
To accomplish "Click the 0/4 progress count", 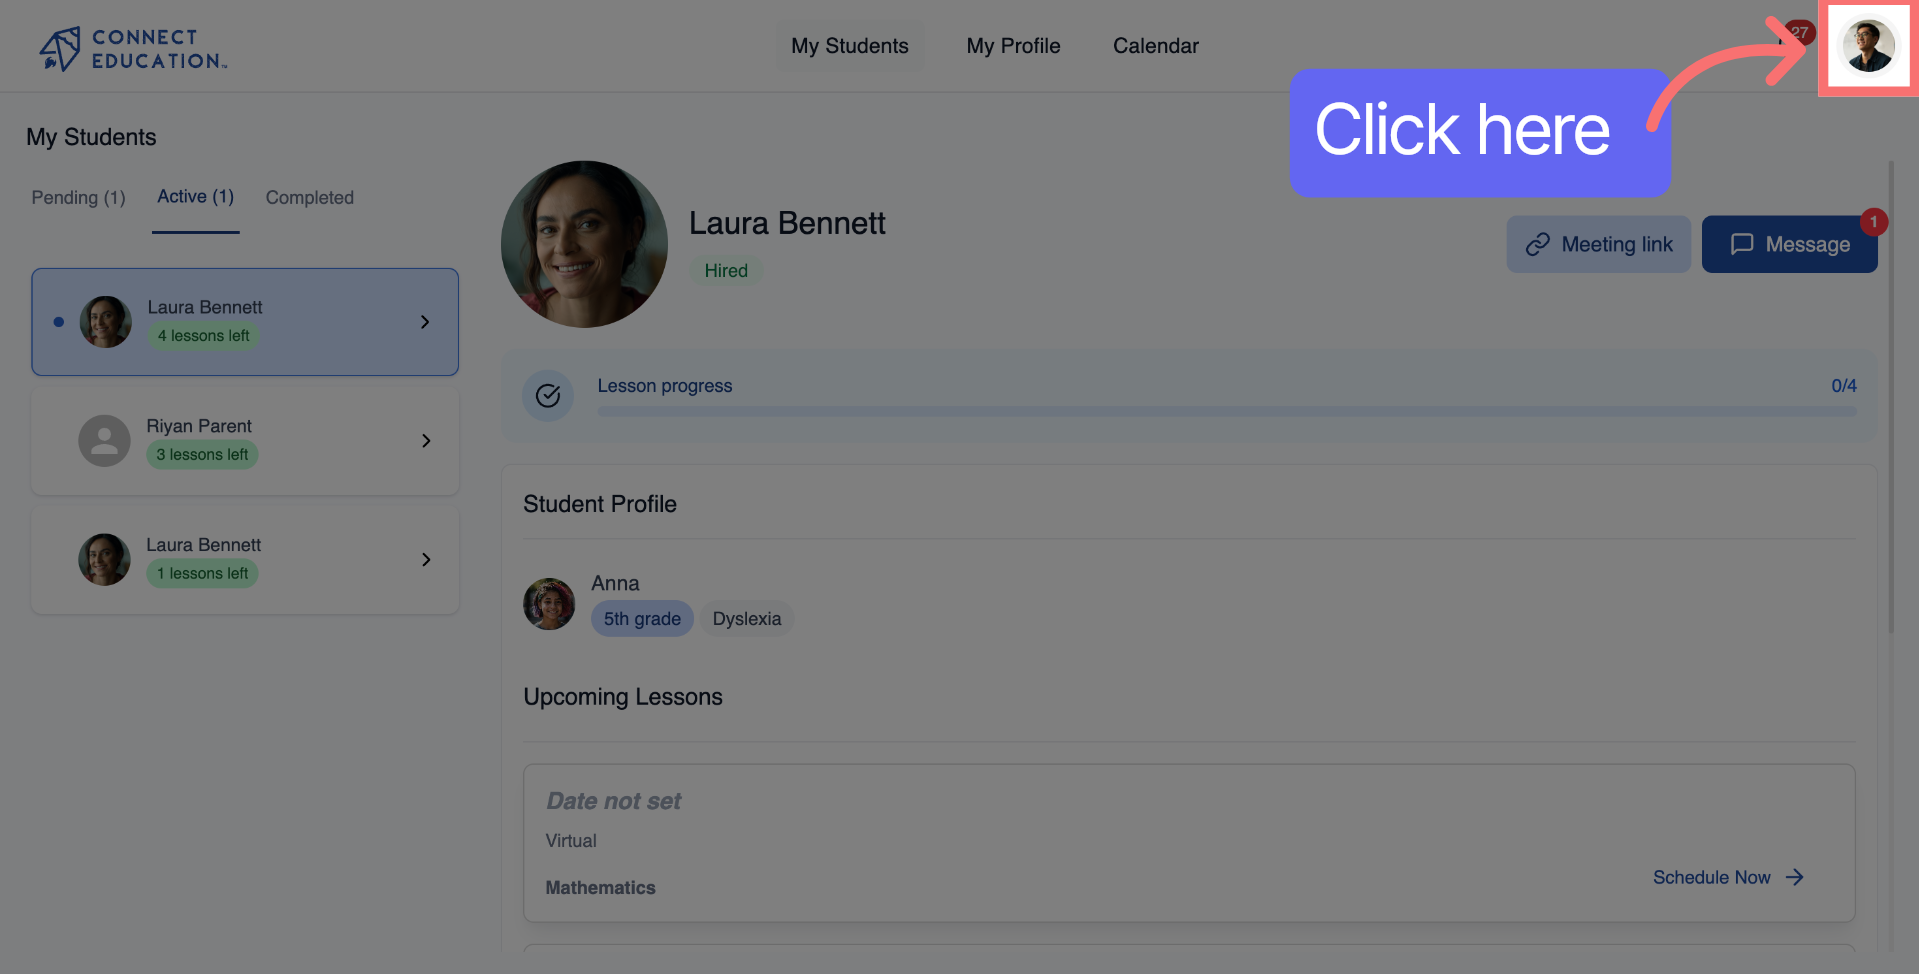I will 1844,386.
